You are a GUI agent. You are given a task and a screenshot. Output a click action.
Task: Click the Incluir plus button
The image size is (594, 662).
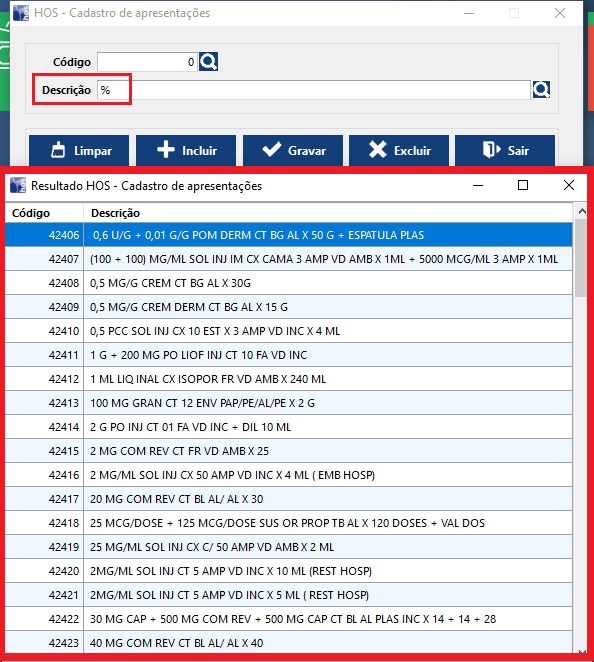coord(186,151)
